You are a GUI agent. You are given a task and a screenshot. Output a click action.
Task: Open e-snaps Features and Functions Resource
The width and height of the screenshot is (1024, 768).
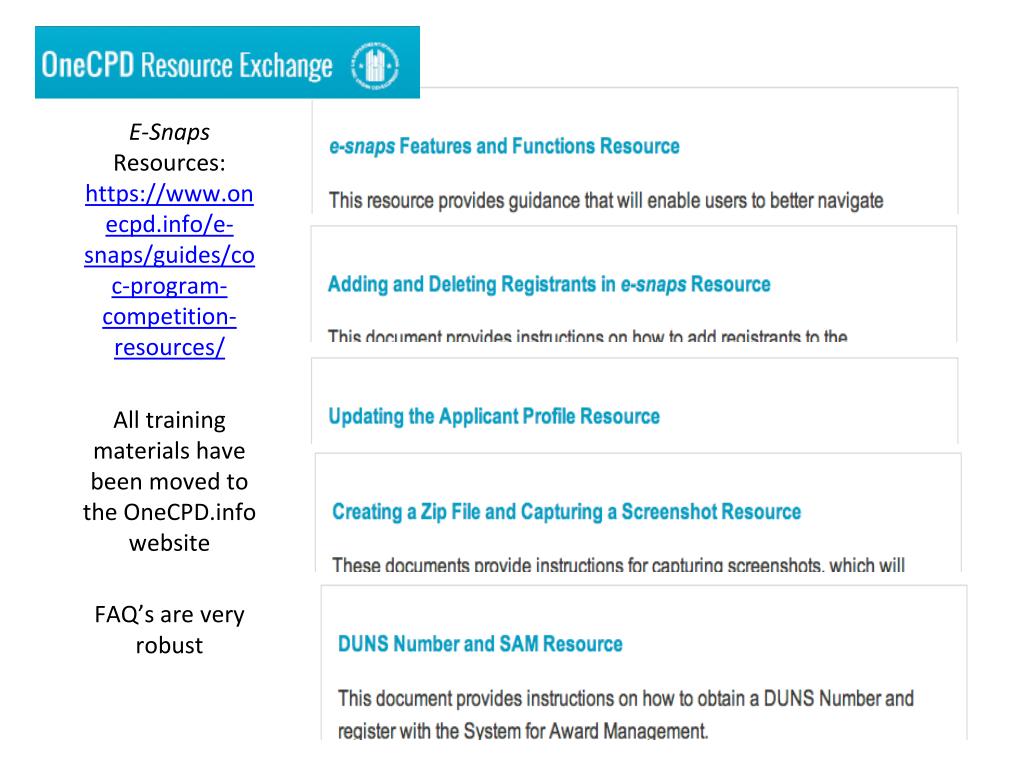(504, 146)
